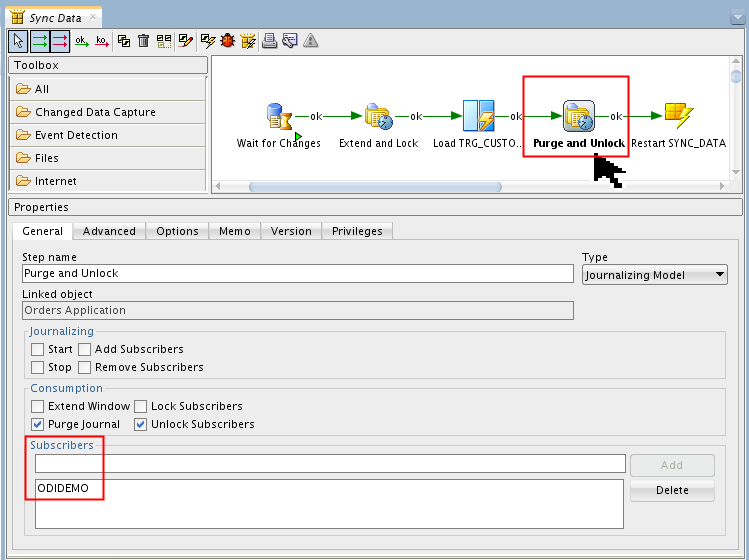Select the Restart SYNC_DATA step icon
The height and width of the screenshot is (560, 749).
(679, 115)
